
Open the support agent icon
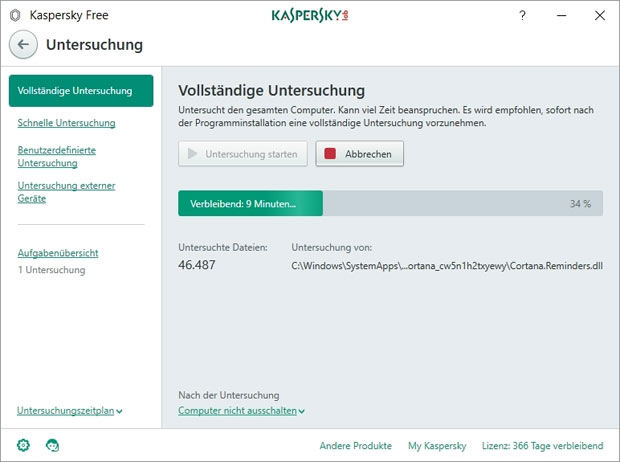[x=52, y=445]
